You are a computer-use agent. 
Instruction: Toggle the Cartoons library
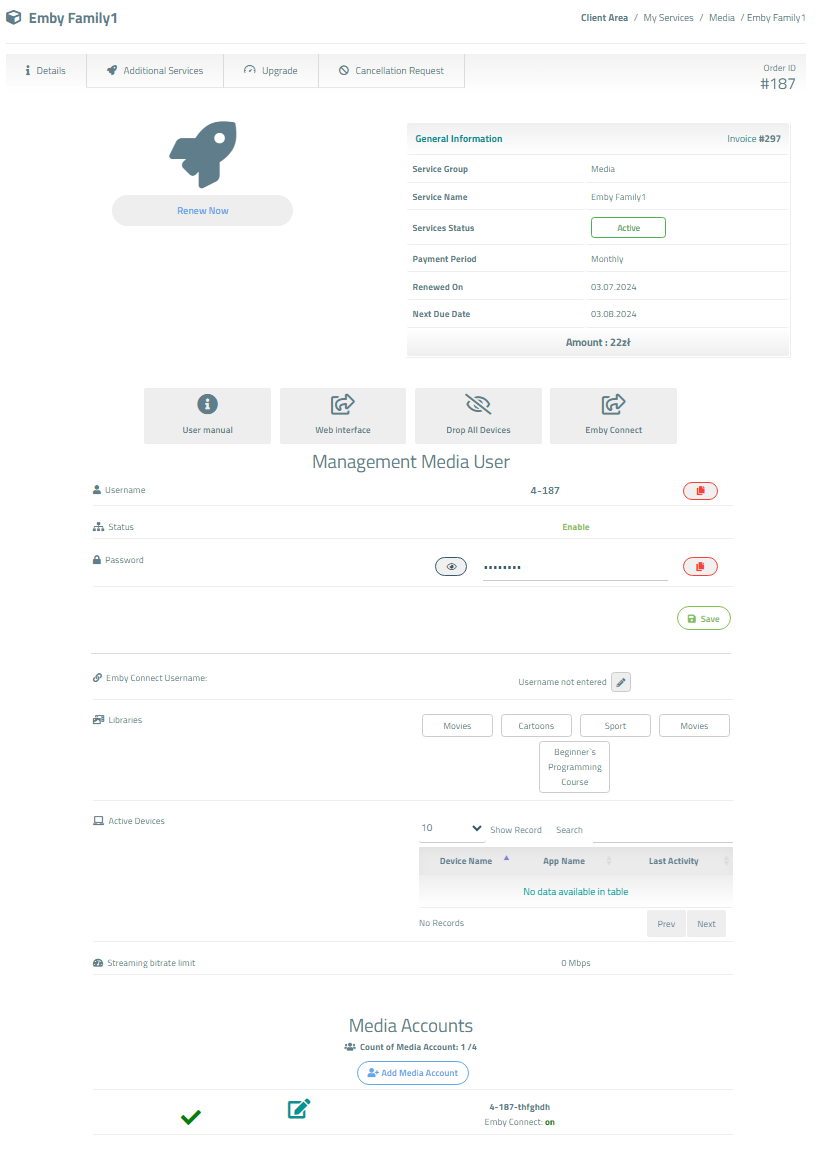[537, 726]
